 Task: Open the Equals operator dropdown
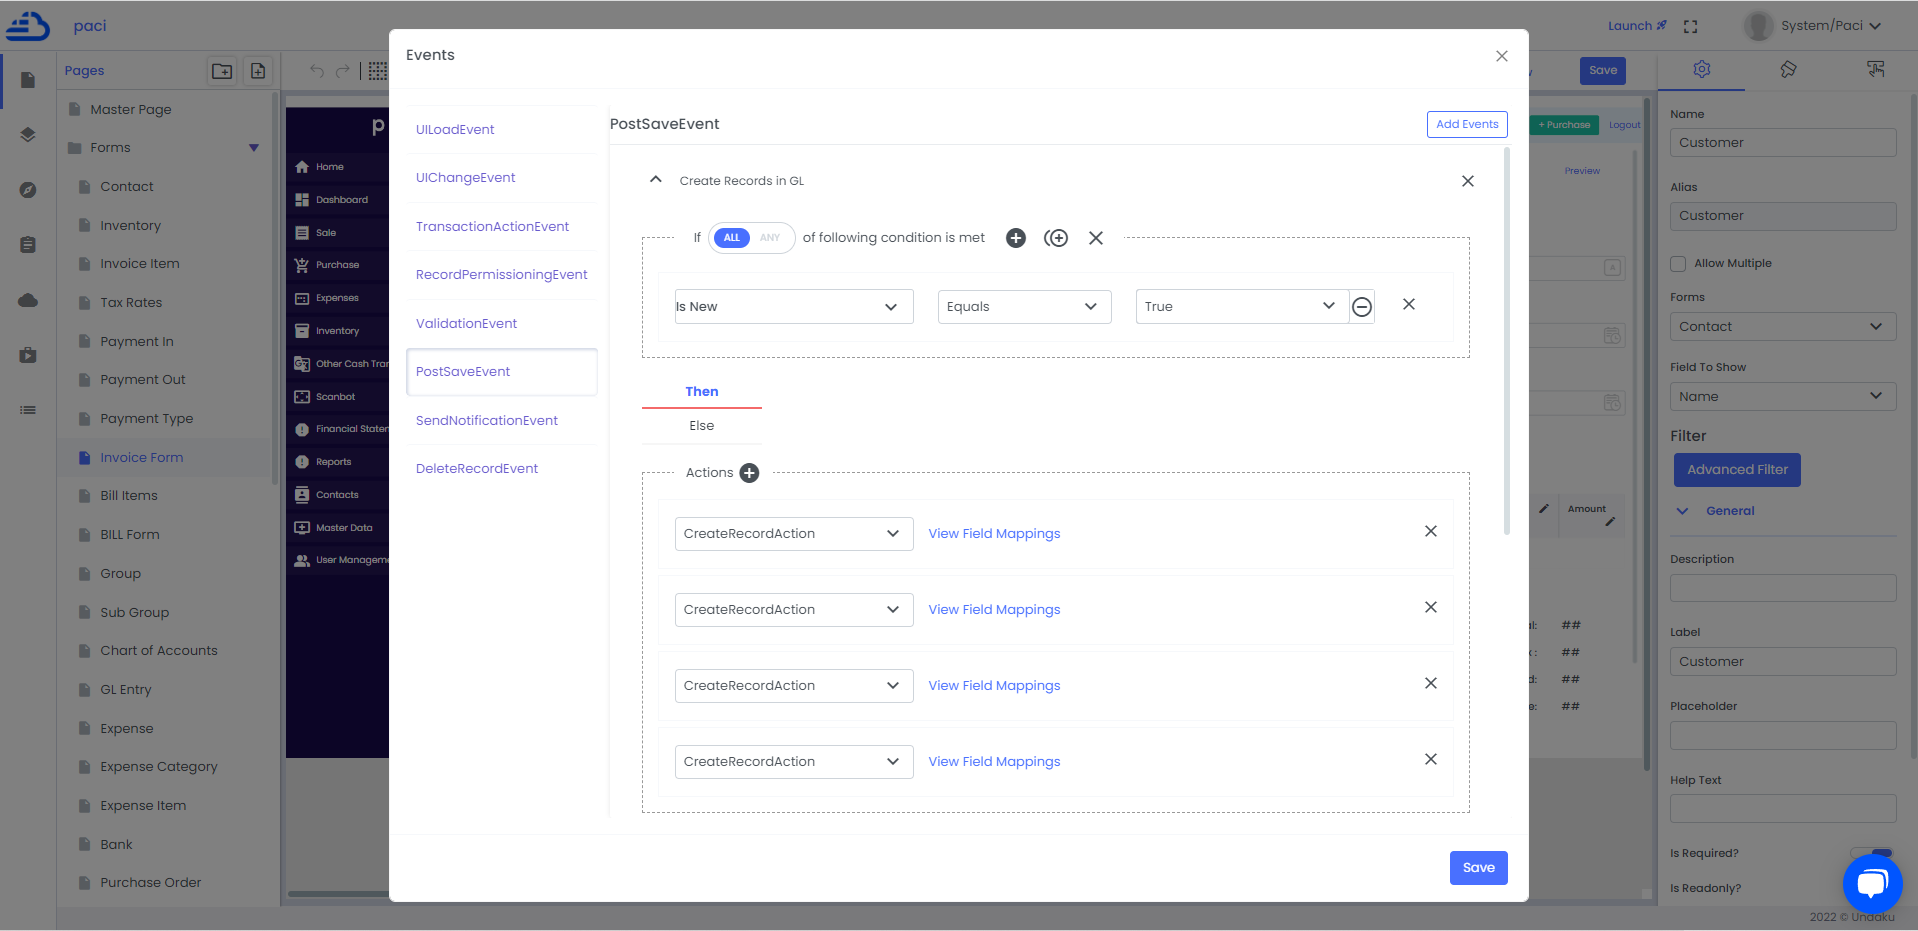point(1023,307)
